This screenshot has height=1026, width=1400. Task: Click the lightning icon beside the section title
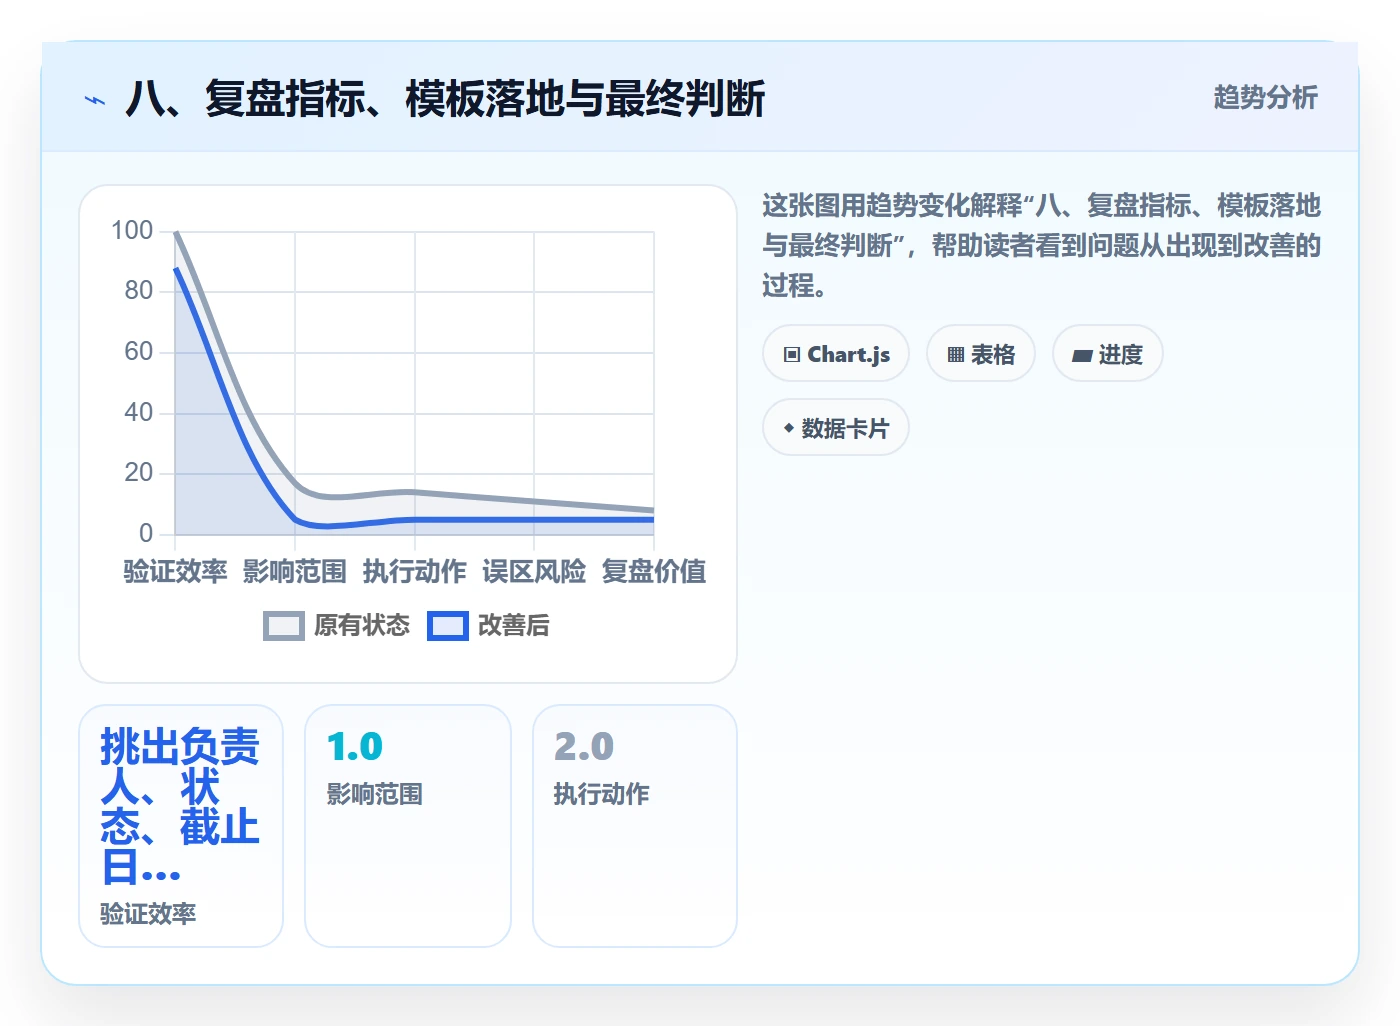[95, 100]
